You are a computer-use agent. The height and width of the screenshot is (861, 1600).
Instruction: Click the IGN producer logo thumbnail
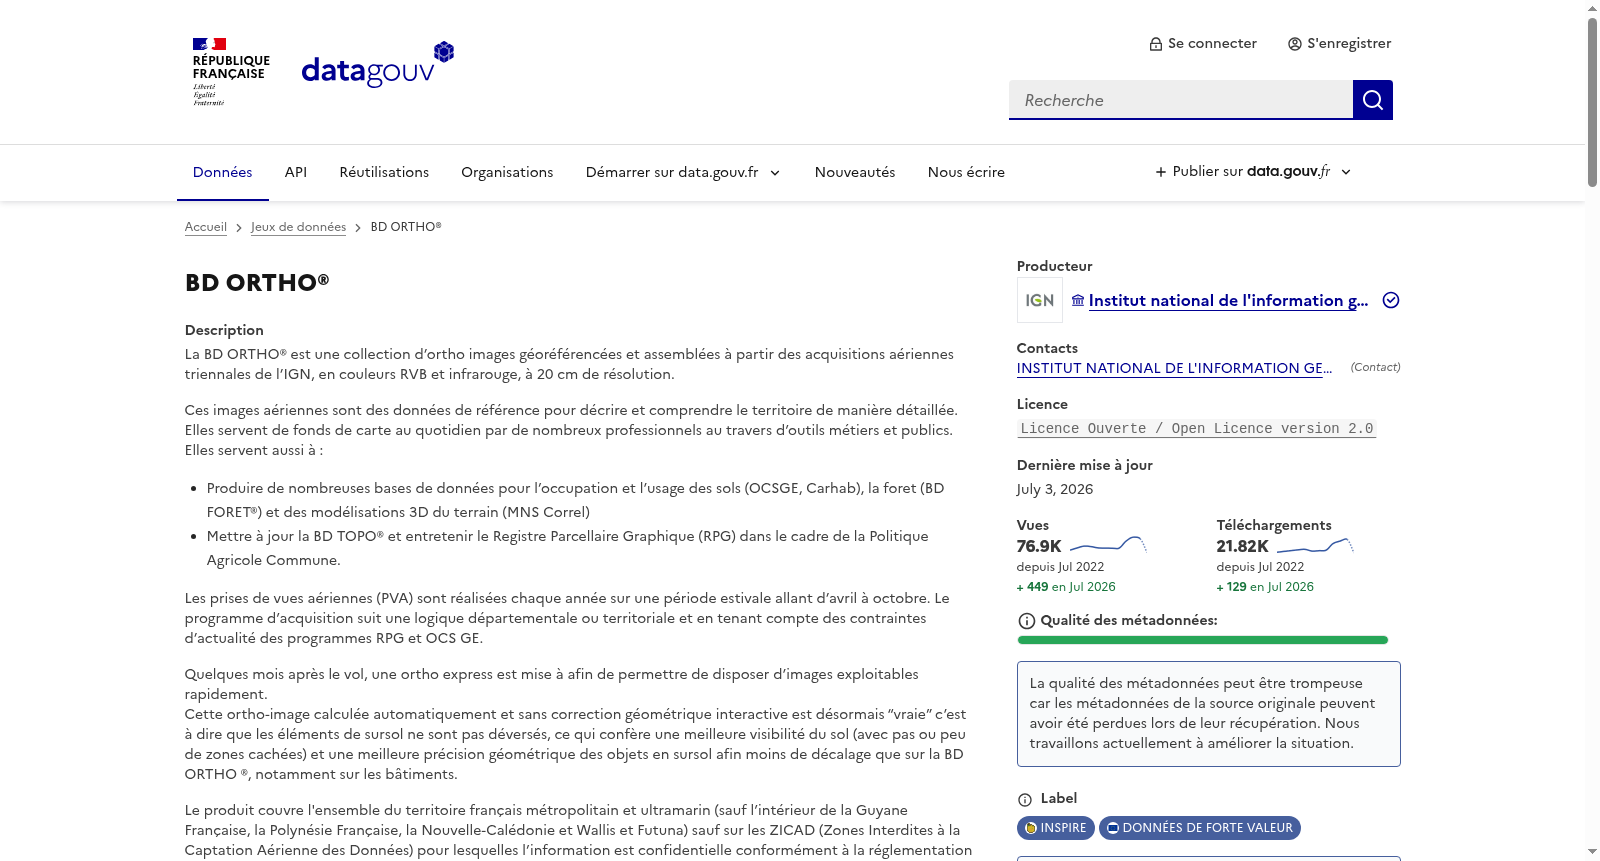1039,300
